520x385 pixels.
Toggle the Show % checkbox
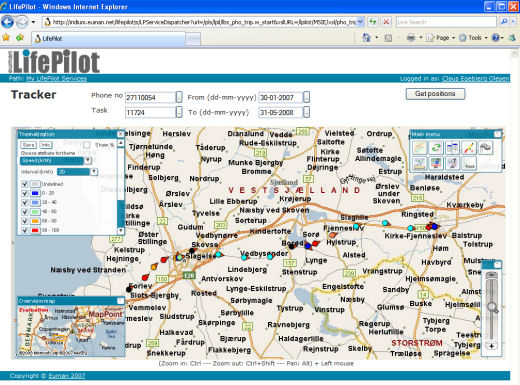tap(87, 145)
